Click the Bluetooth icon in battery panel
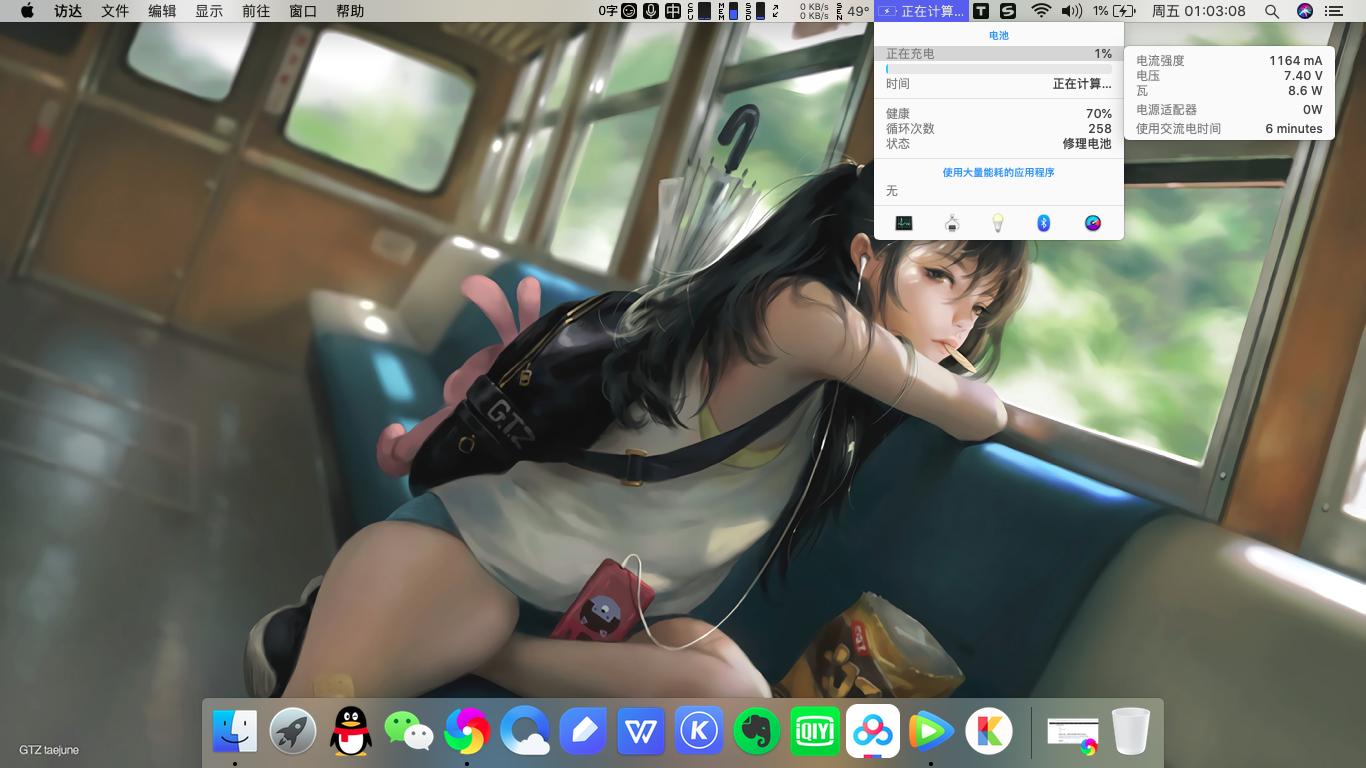The width and height of the screenshot is (1366, 768). [1043, 223]
